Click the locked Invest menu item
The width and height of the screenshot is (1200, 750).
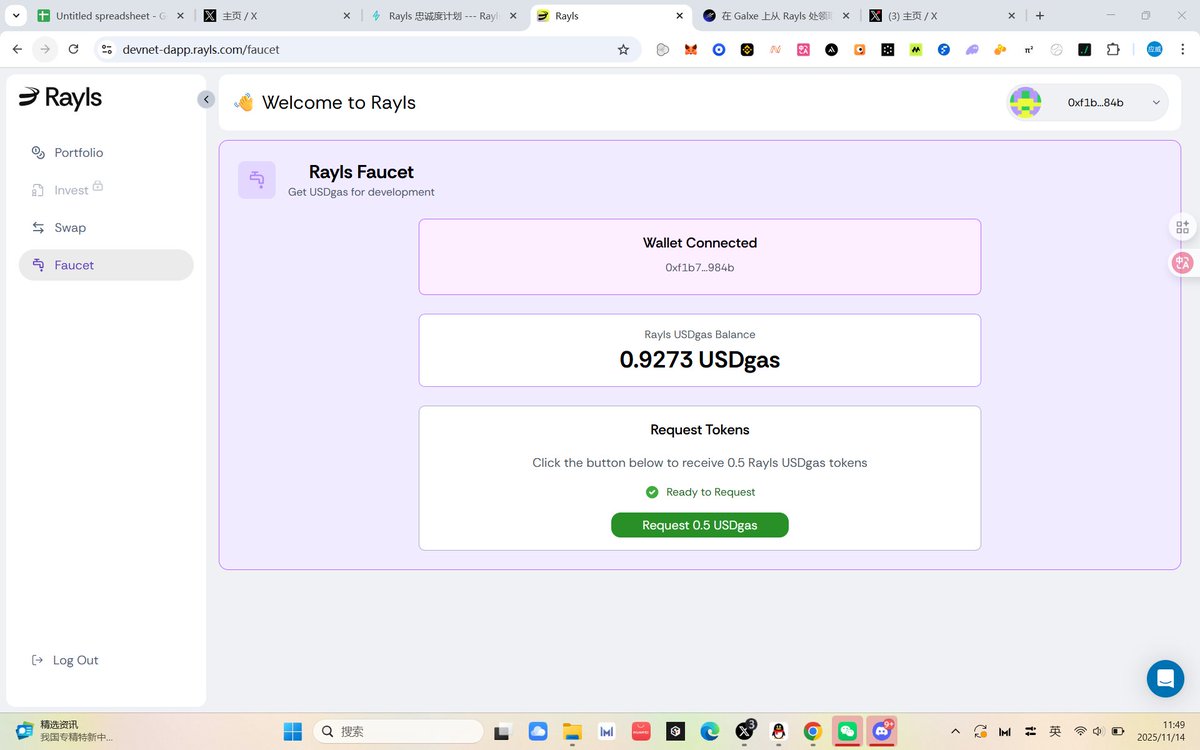pos(67,190)
